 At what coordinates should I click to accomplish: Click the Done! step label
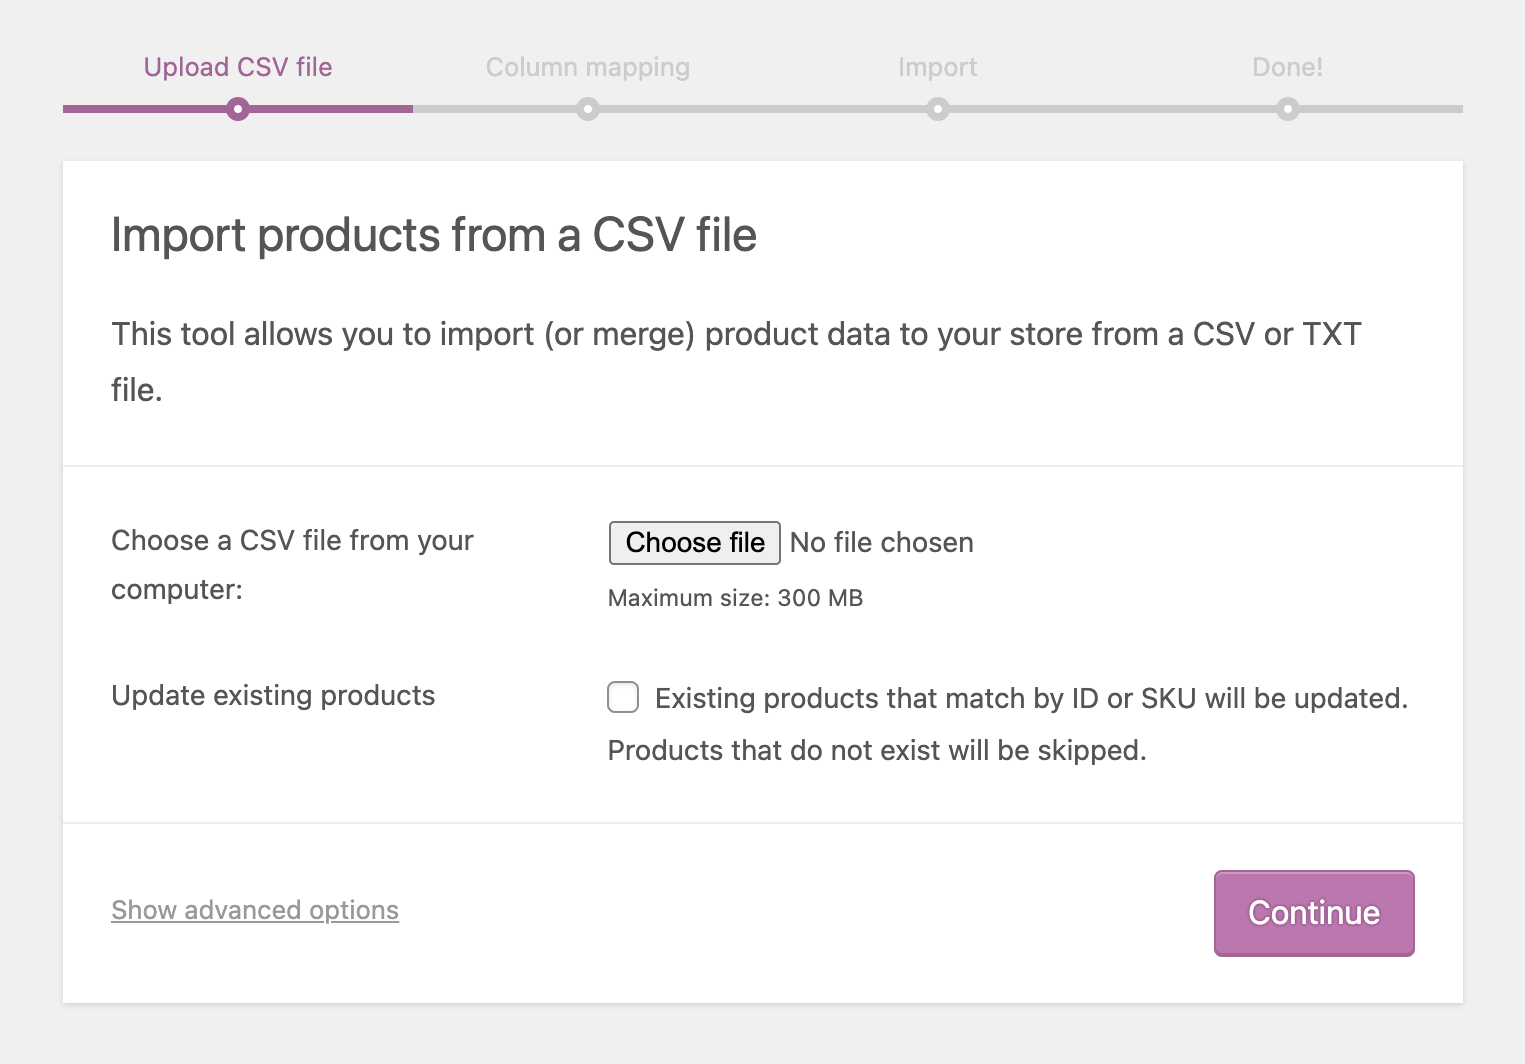tap(1287, 66)
